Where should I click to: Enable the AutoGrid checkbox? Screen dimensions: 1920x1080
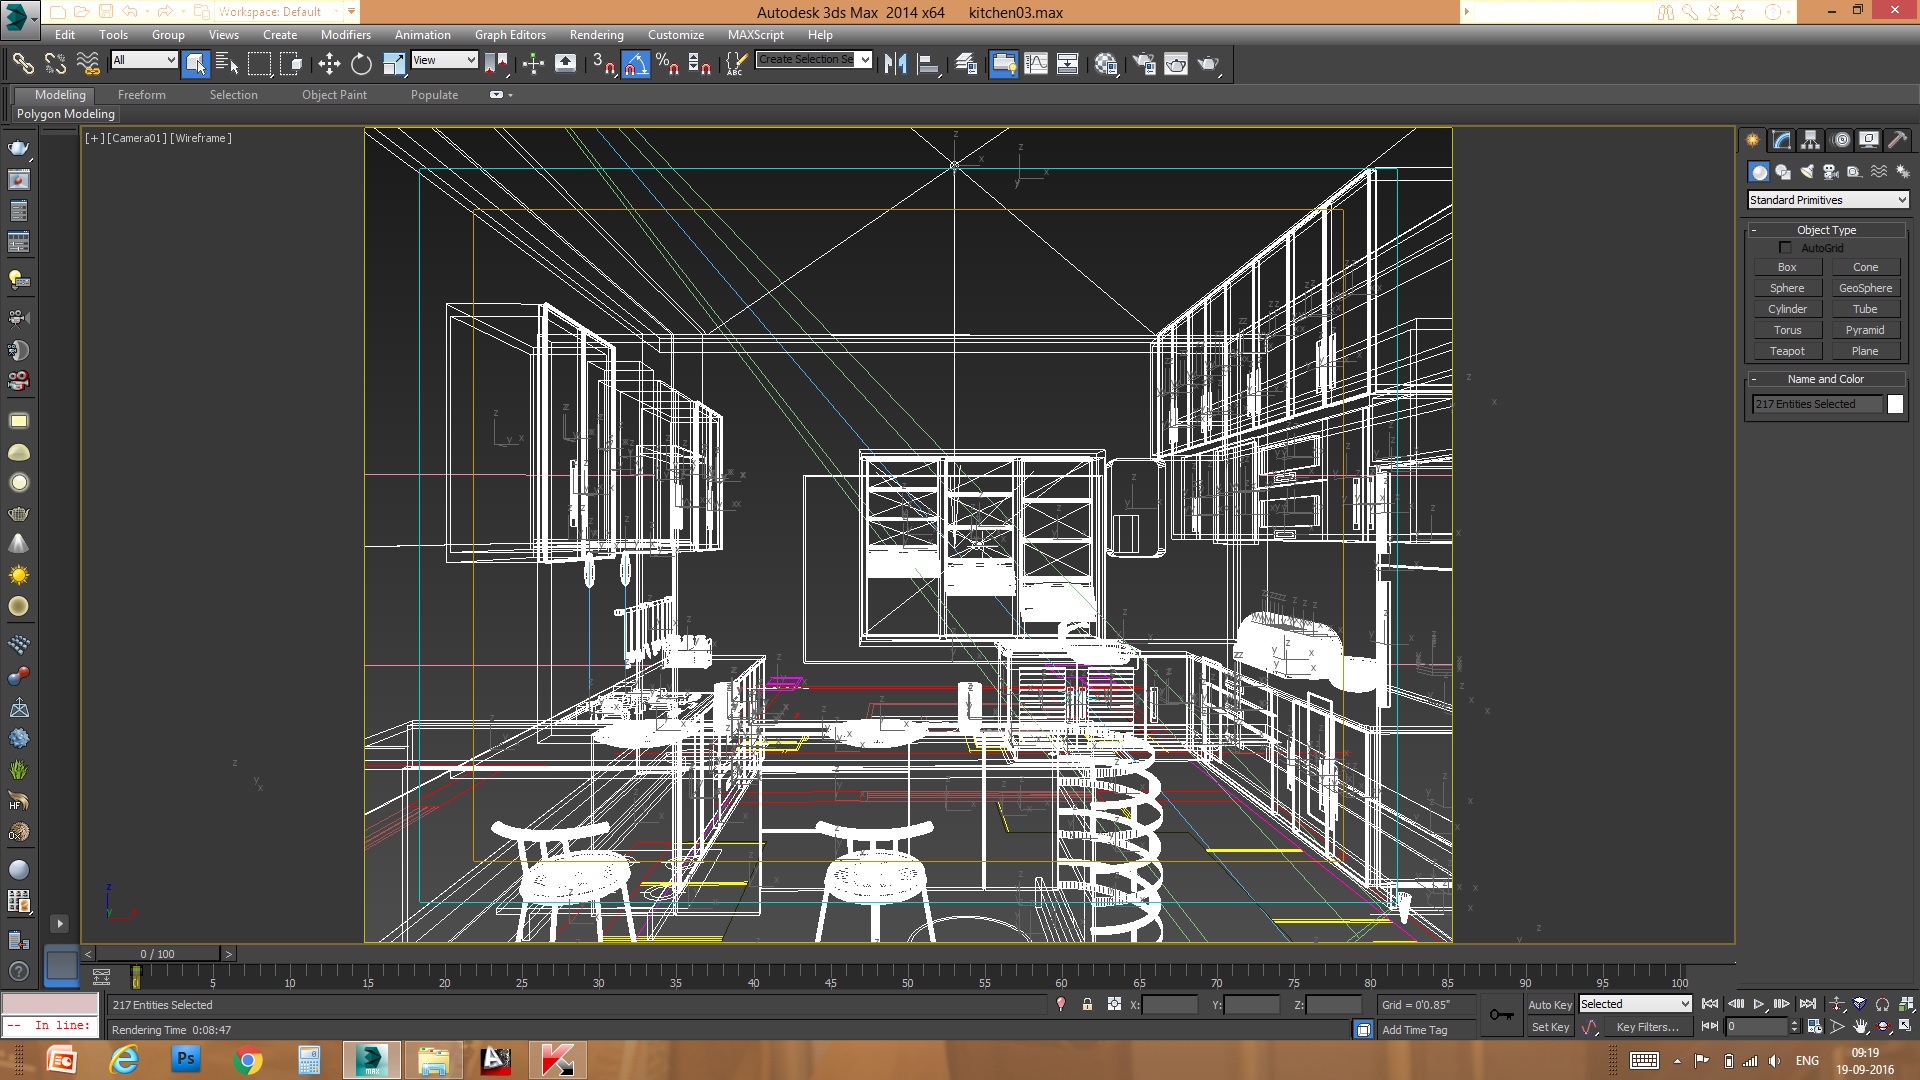[x=1785, y=248]
